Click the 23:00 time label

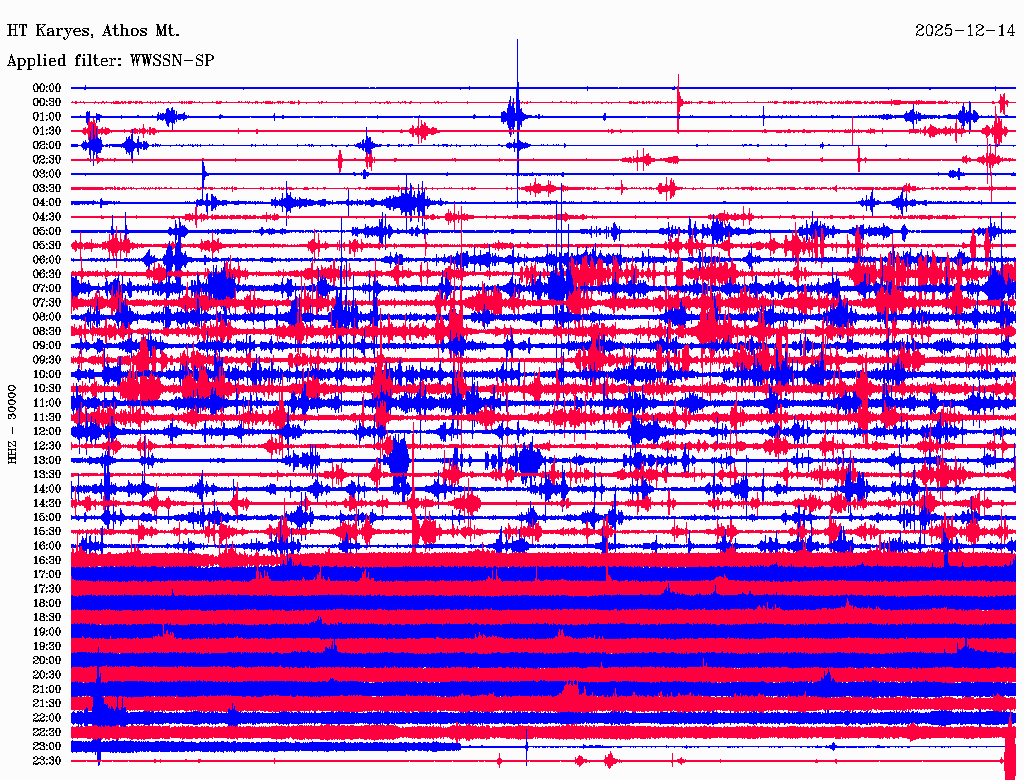tap(47, 747)
